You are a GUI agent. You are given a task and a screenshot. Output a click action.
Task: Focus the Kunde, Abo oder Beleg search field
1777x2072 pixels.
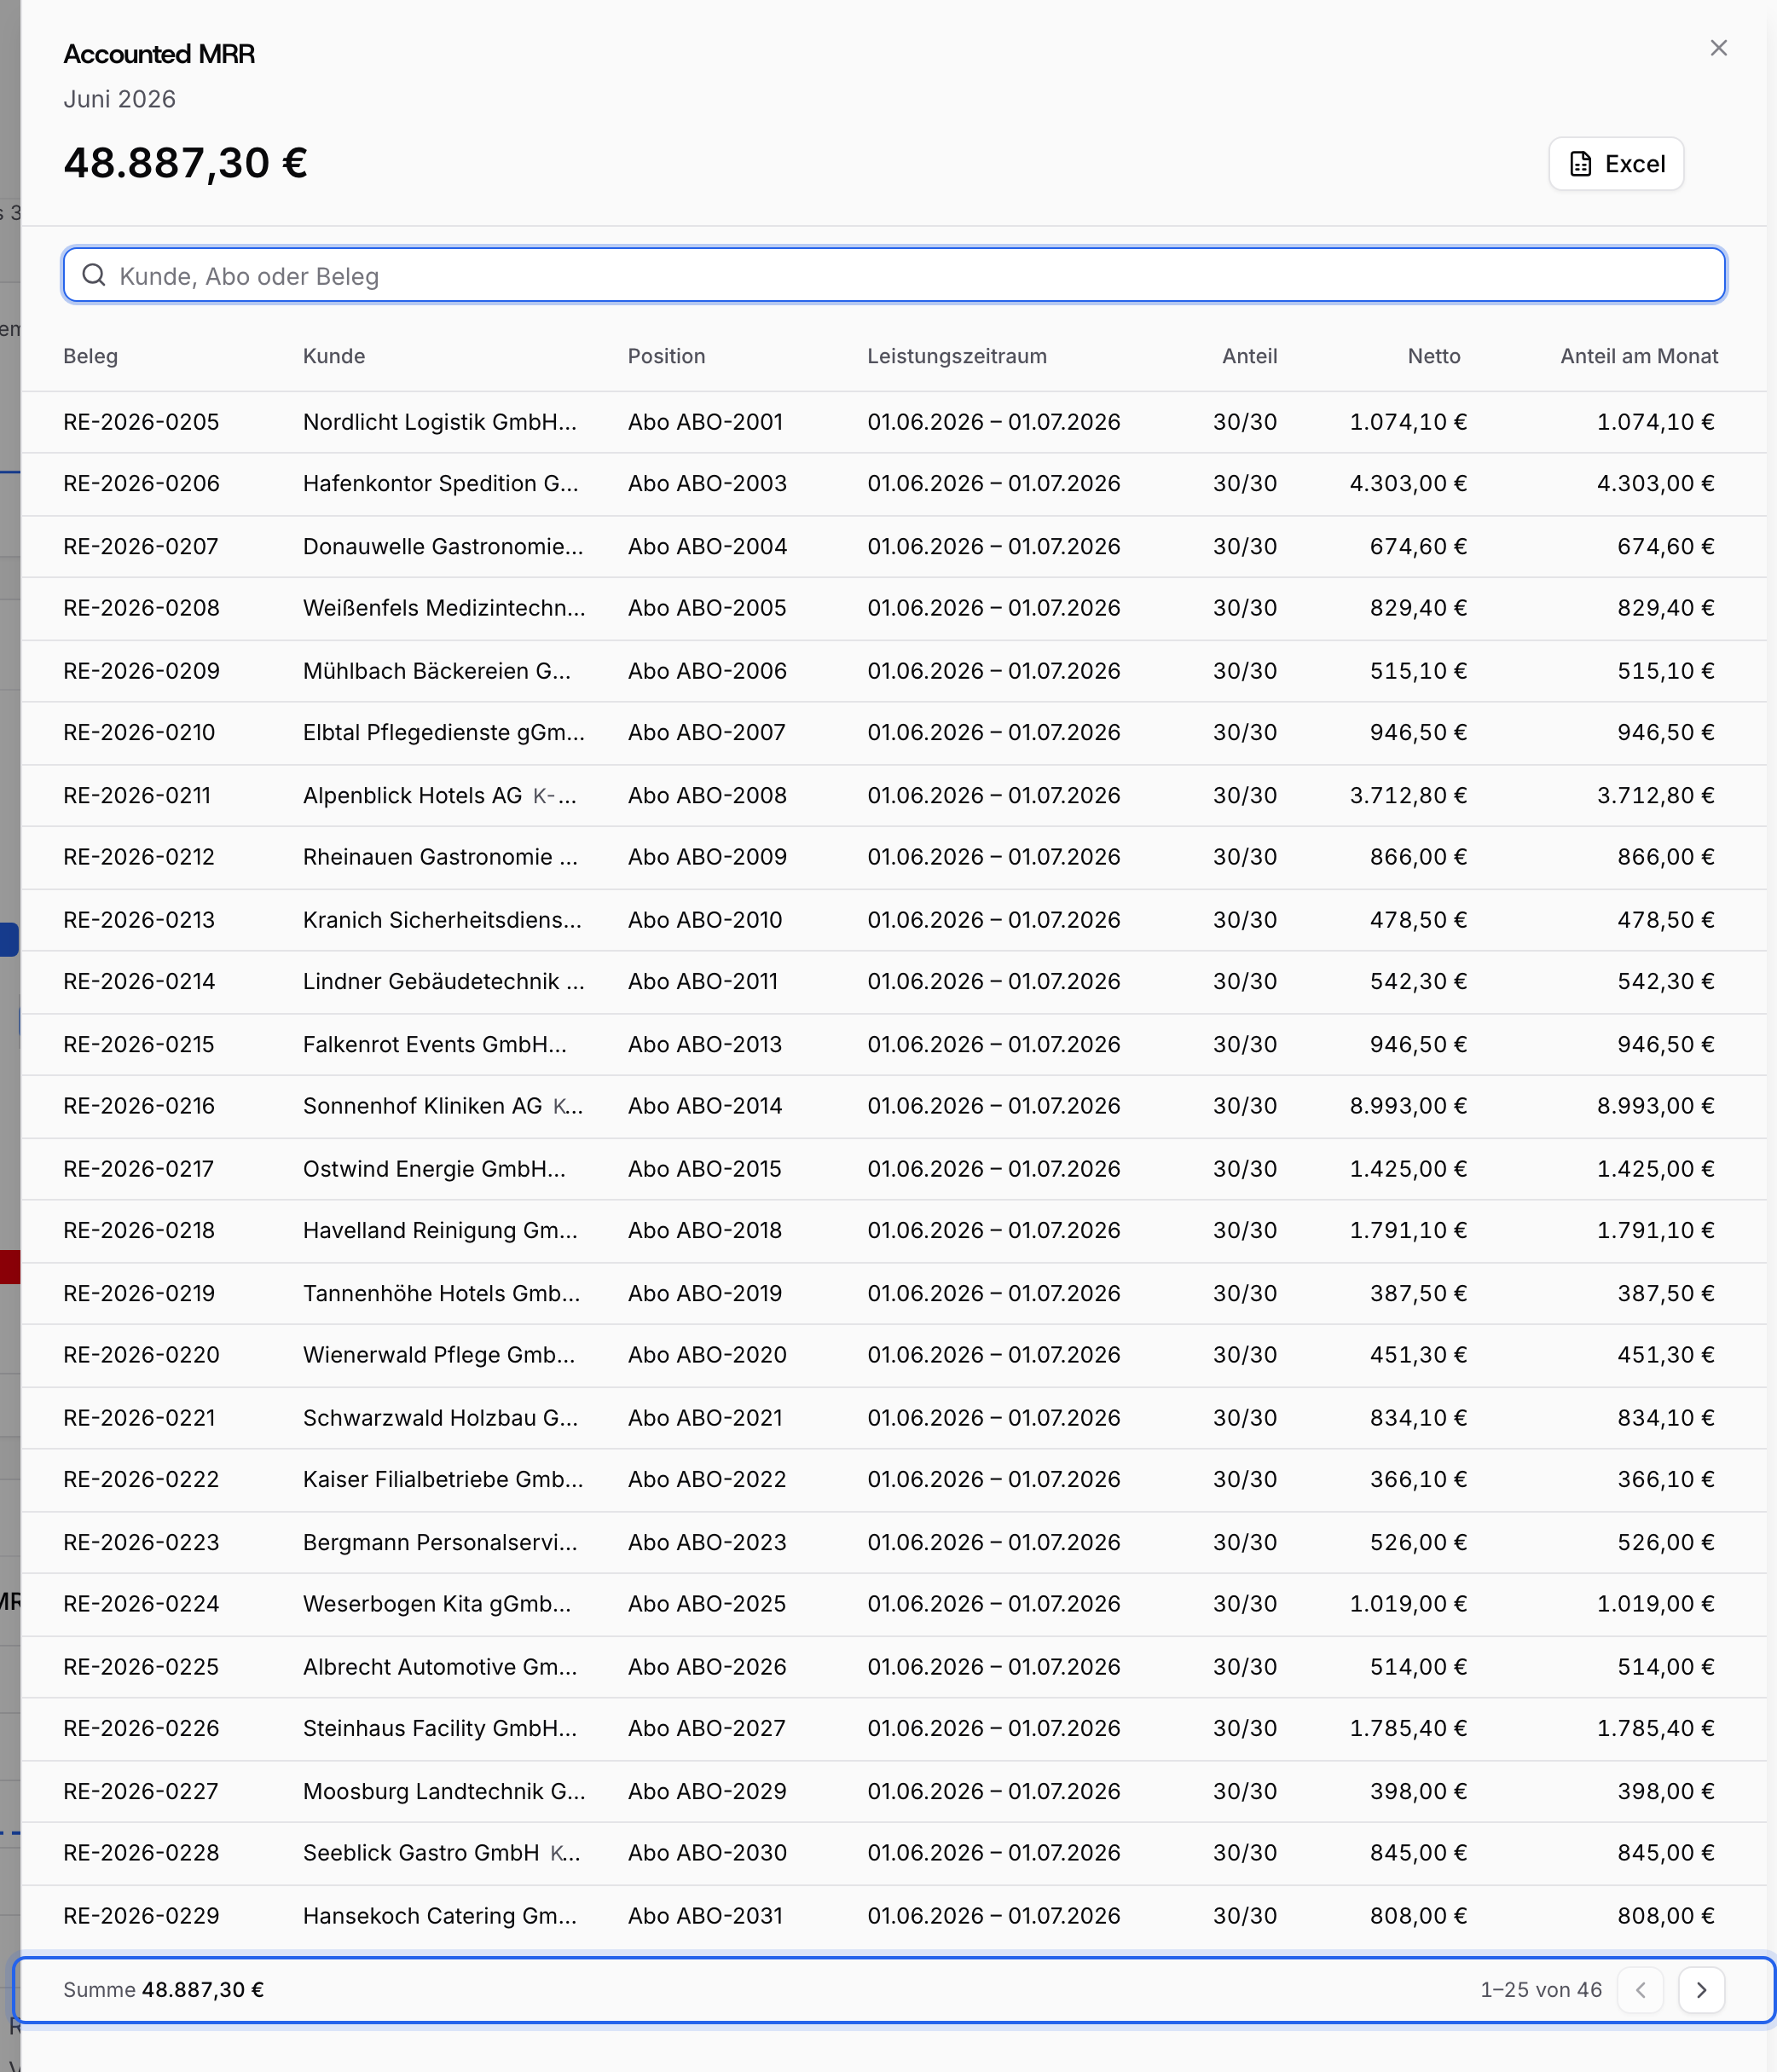(894, 275)
